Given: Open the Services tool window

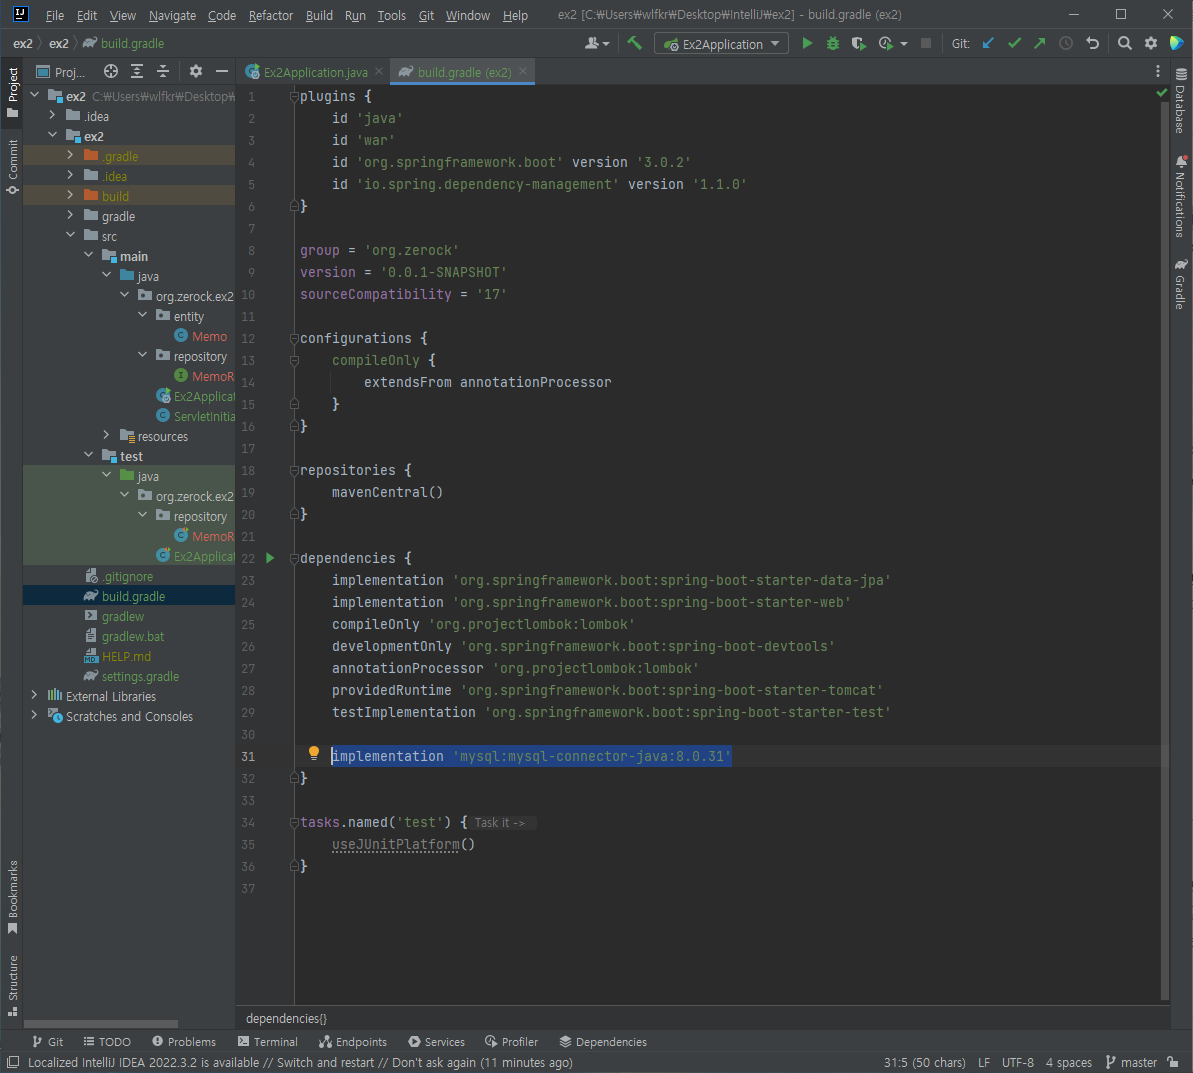Looking at the screenshot, I should [x=437, y=1042].
